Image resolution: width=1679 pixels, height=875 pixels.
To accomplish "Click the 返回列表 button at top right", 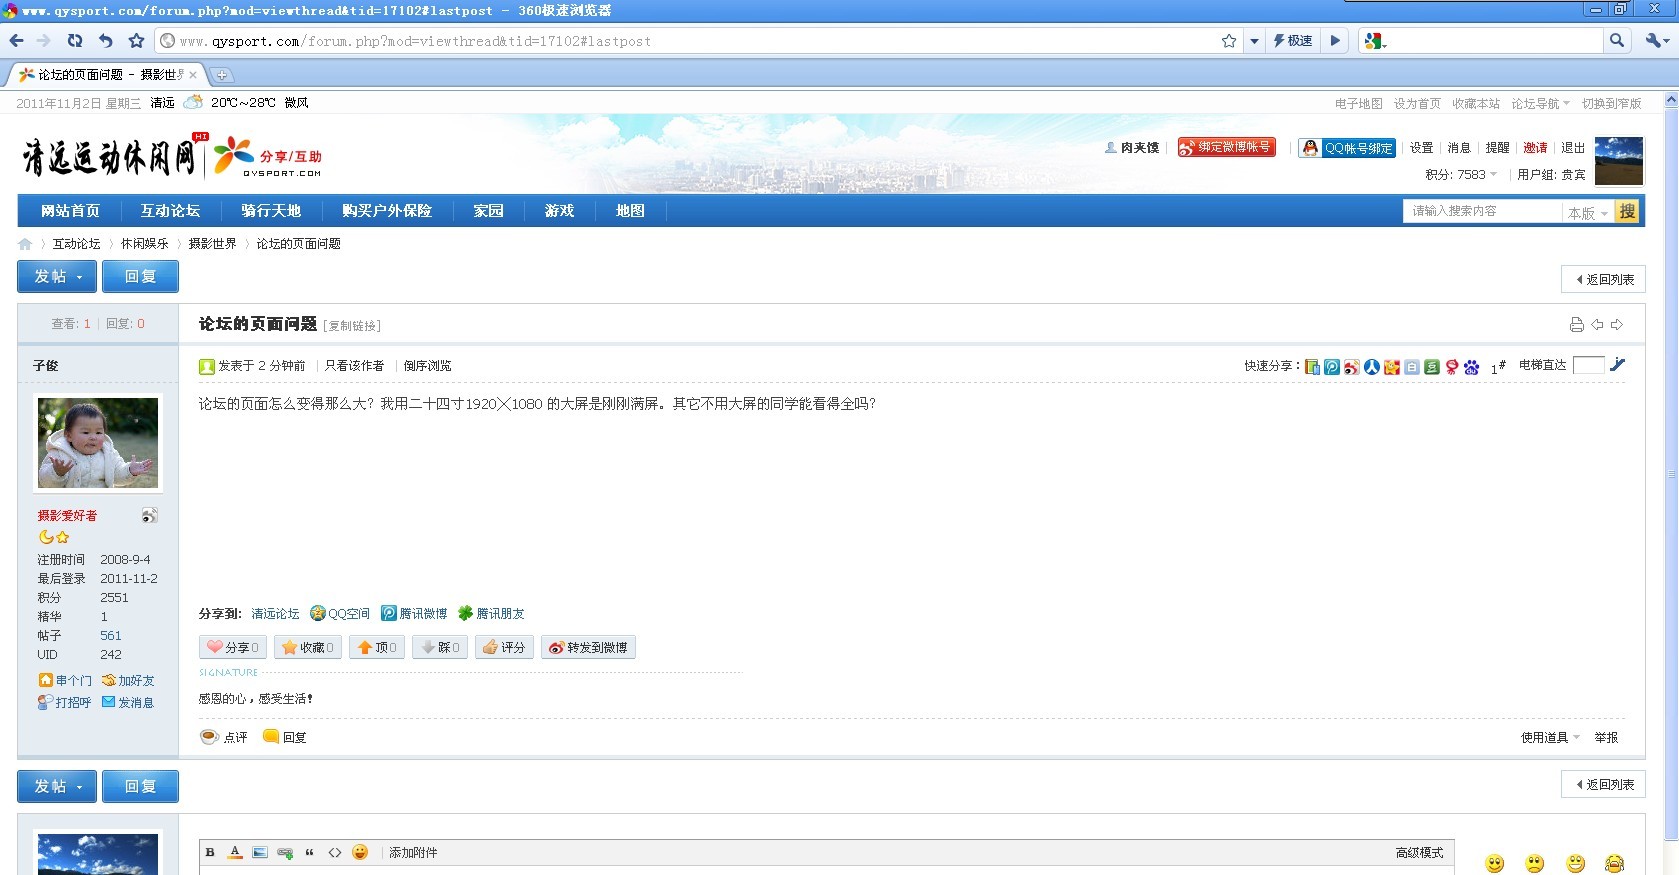I will pyautogui.click(x=1603, y=280).
